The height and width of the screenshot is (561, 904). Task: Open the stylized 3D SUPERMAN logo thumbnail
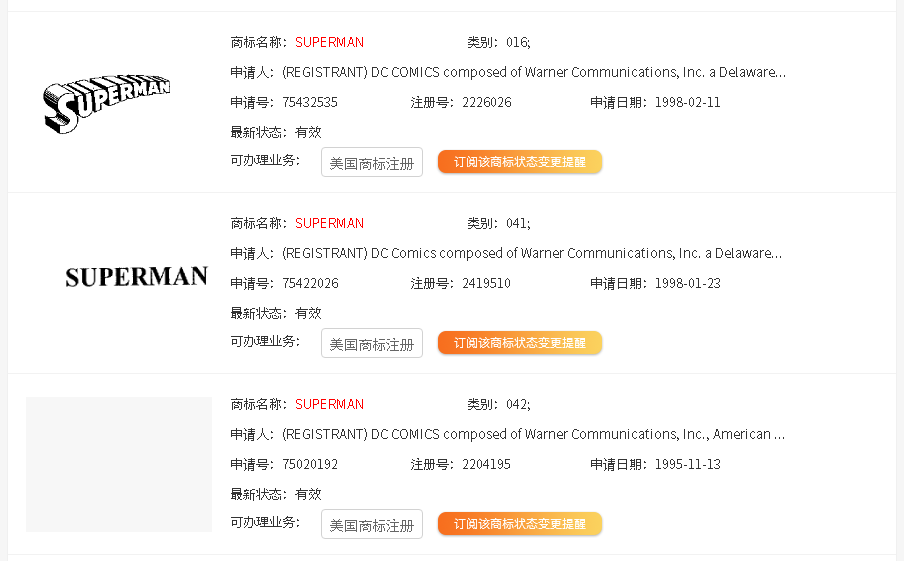point(107,103)
